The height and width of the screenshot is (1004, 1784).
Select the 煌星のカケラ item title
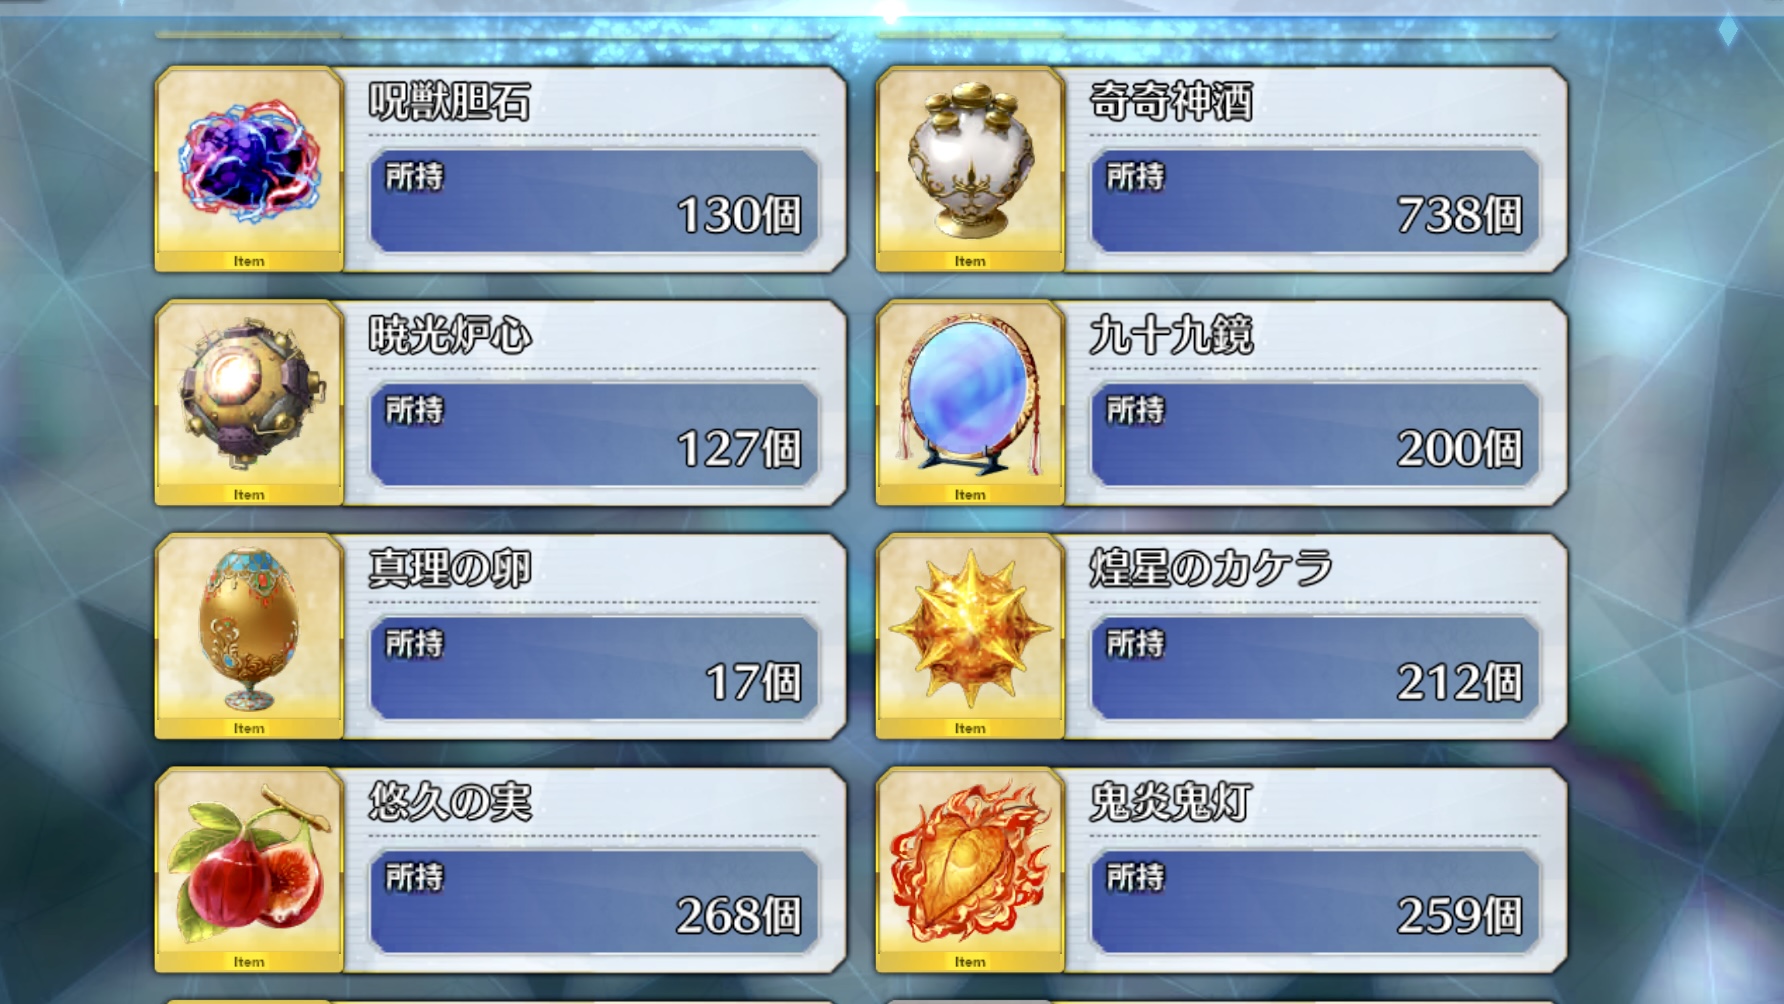(x=1211, y=569)
